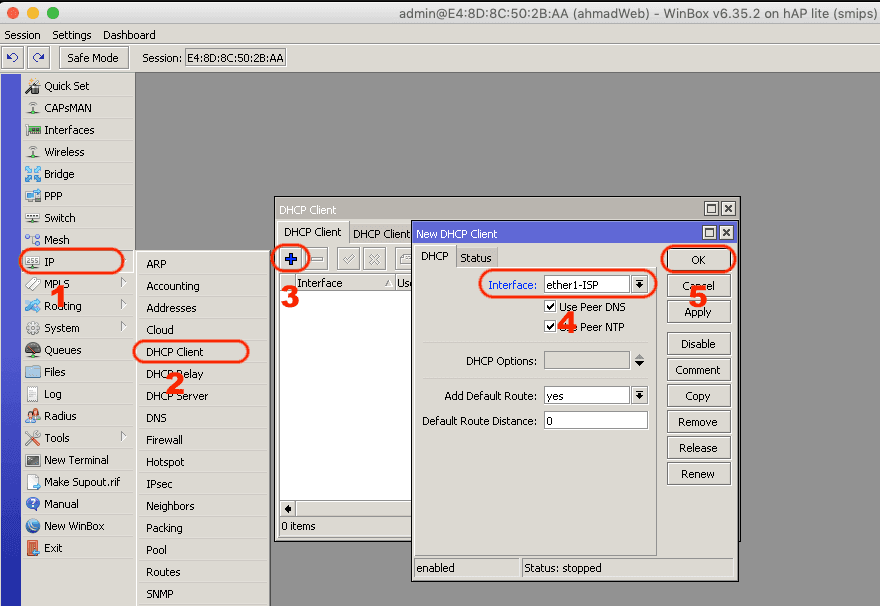Click Make Supout.rif in sidebar
Screen dimensions: 880x606
(78, 482)
